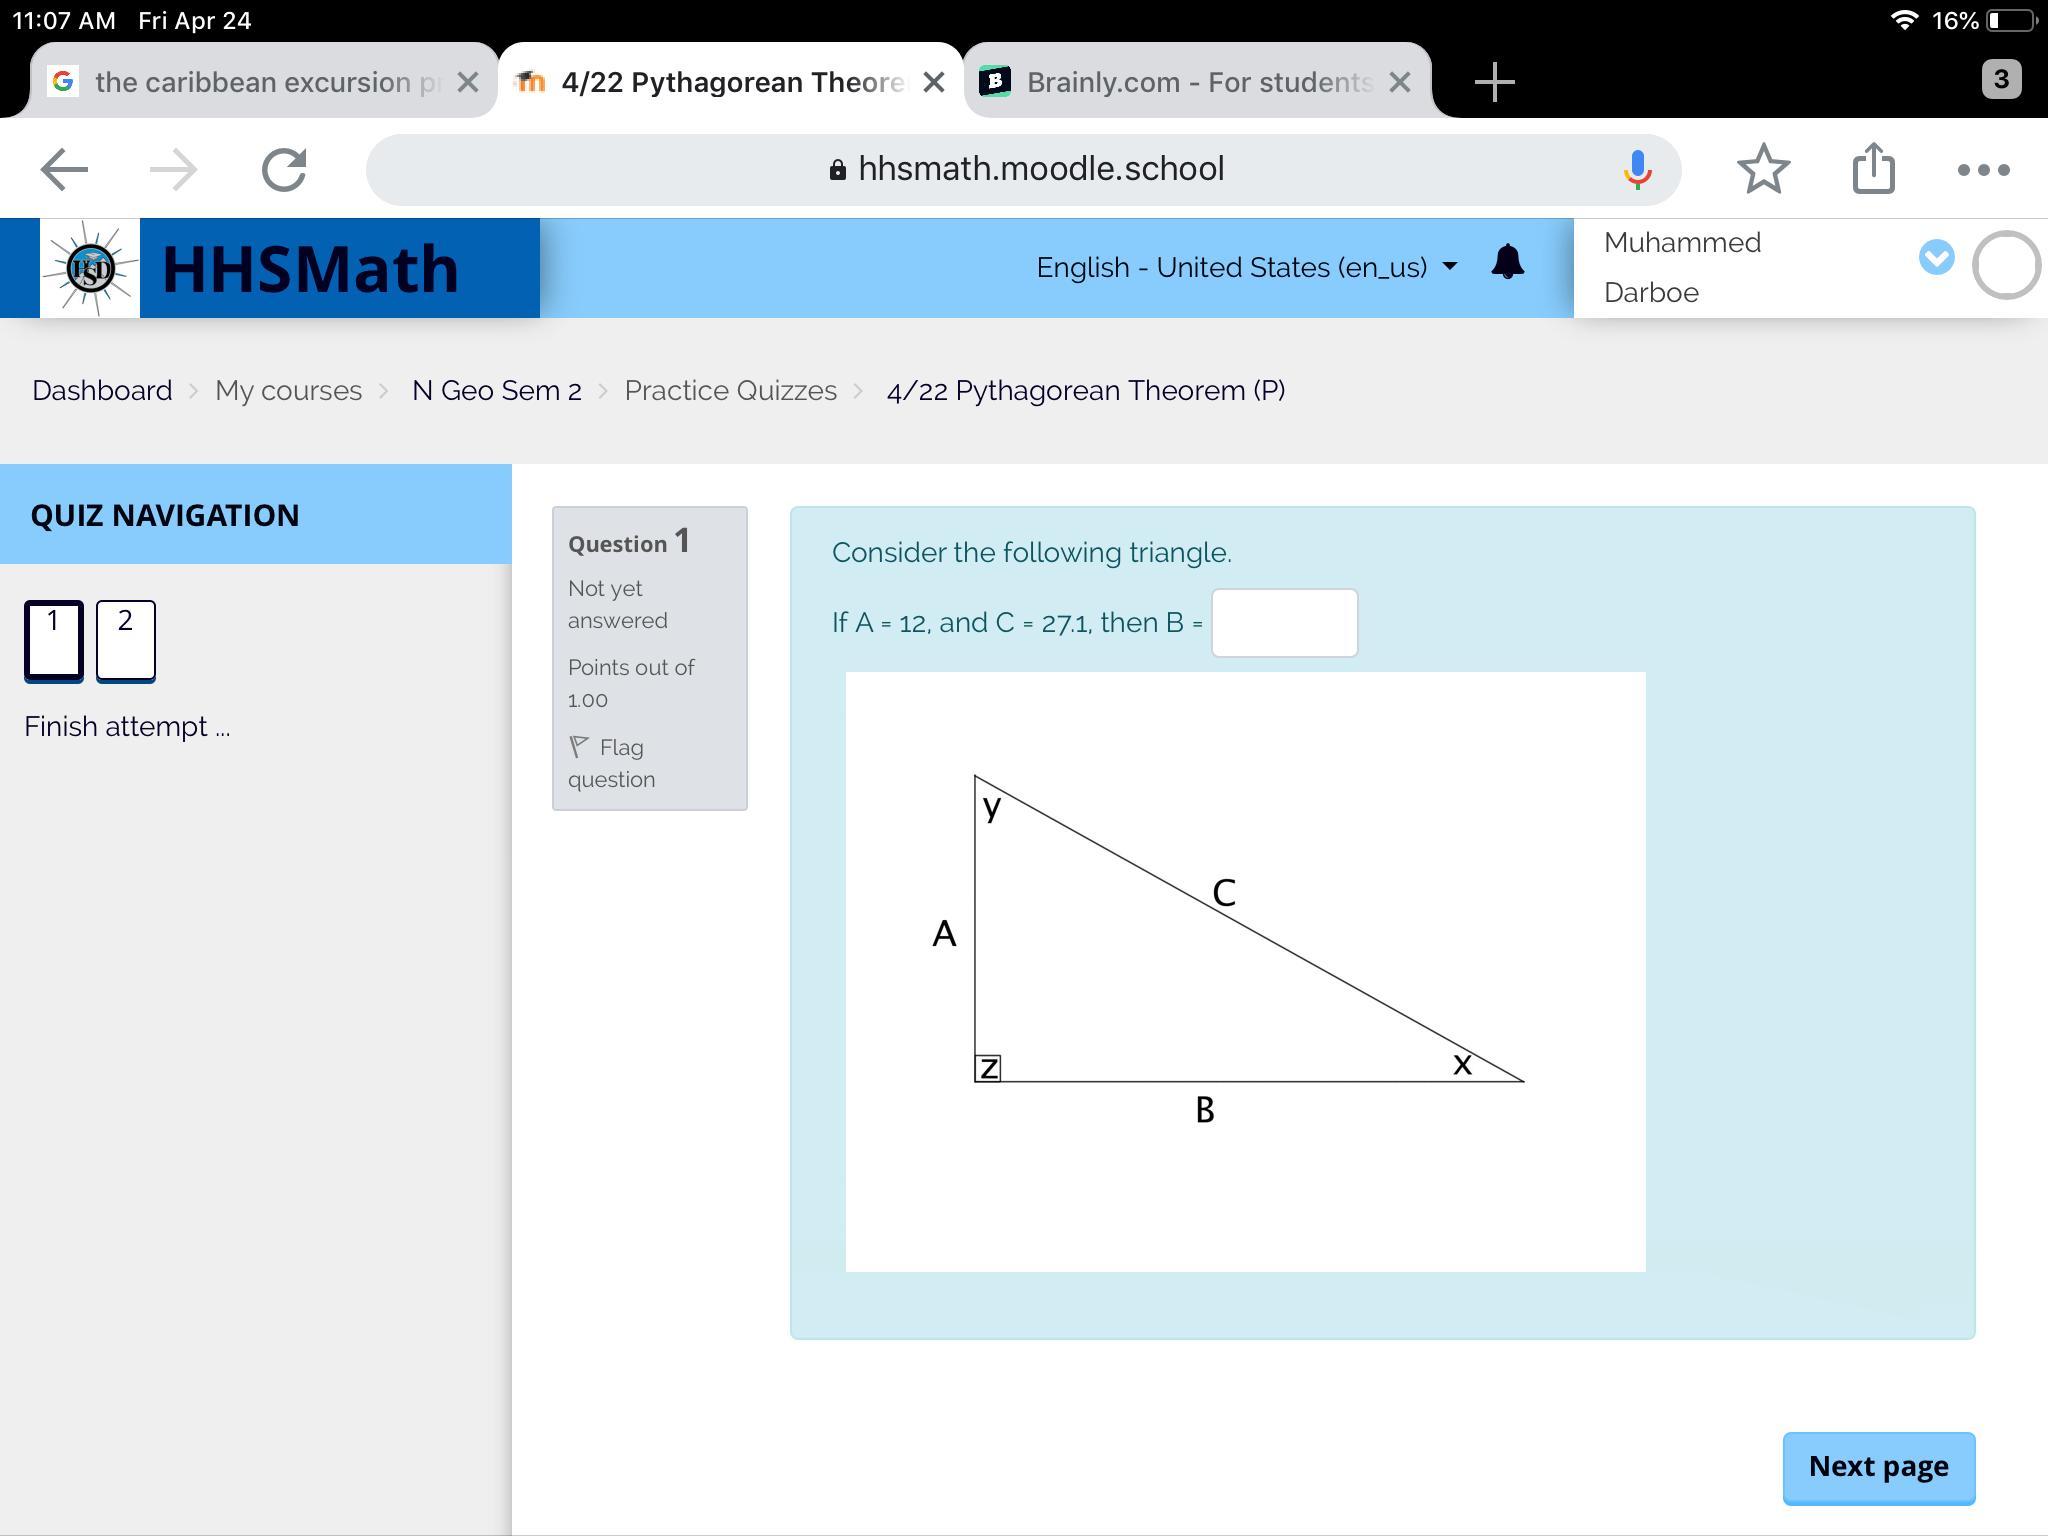The width and height of the screenshot is (2048, 1536).
Task: Tap the microphone voice search icon
Action: tap(1637, 169)
